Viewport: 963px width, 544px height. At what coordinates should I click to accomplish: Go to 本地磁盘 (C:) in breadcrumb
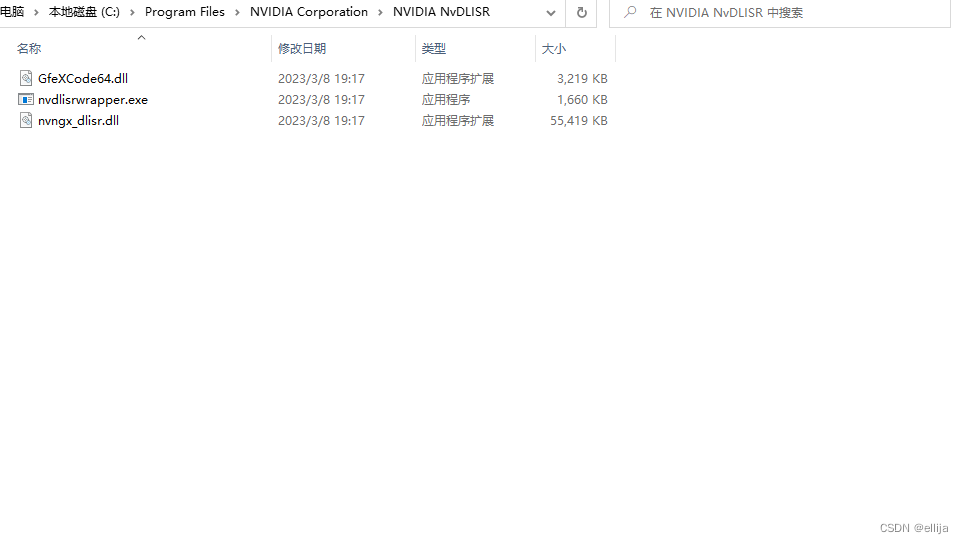(84, 12)
